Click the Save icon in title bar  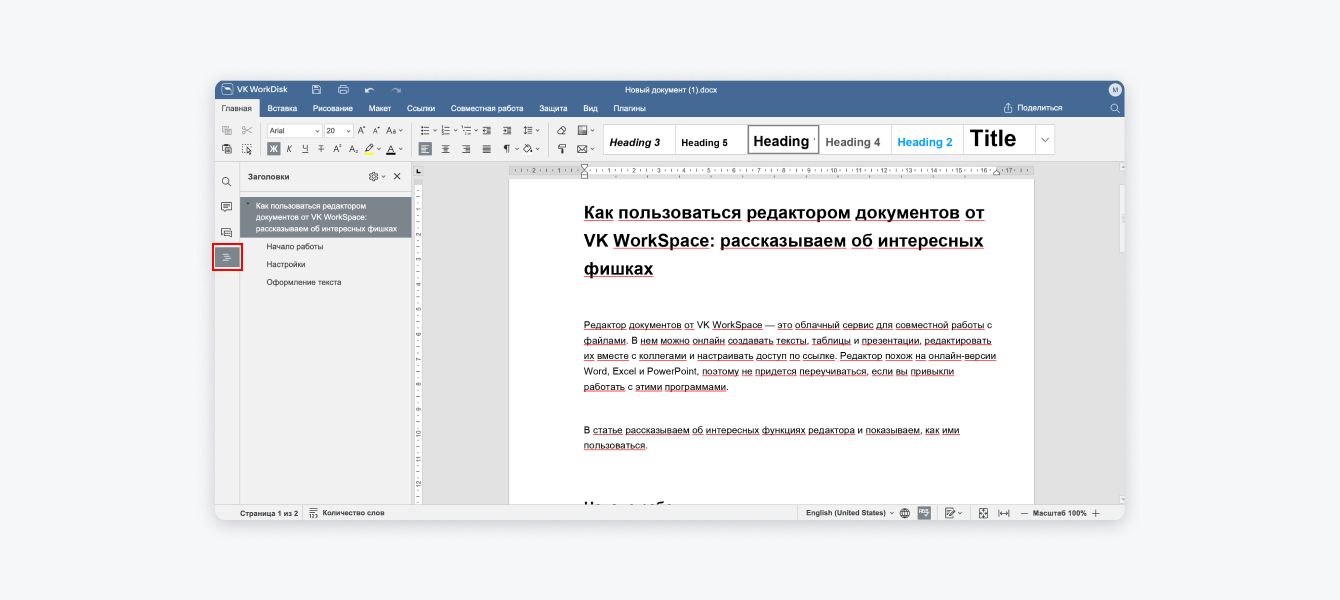pos(316,90)
